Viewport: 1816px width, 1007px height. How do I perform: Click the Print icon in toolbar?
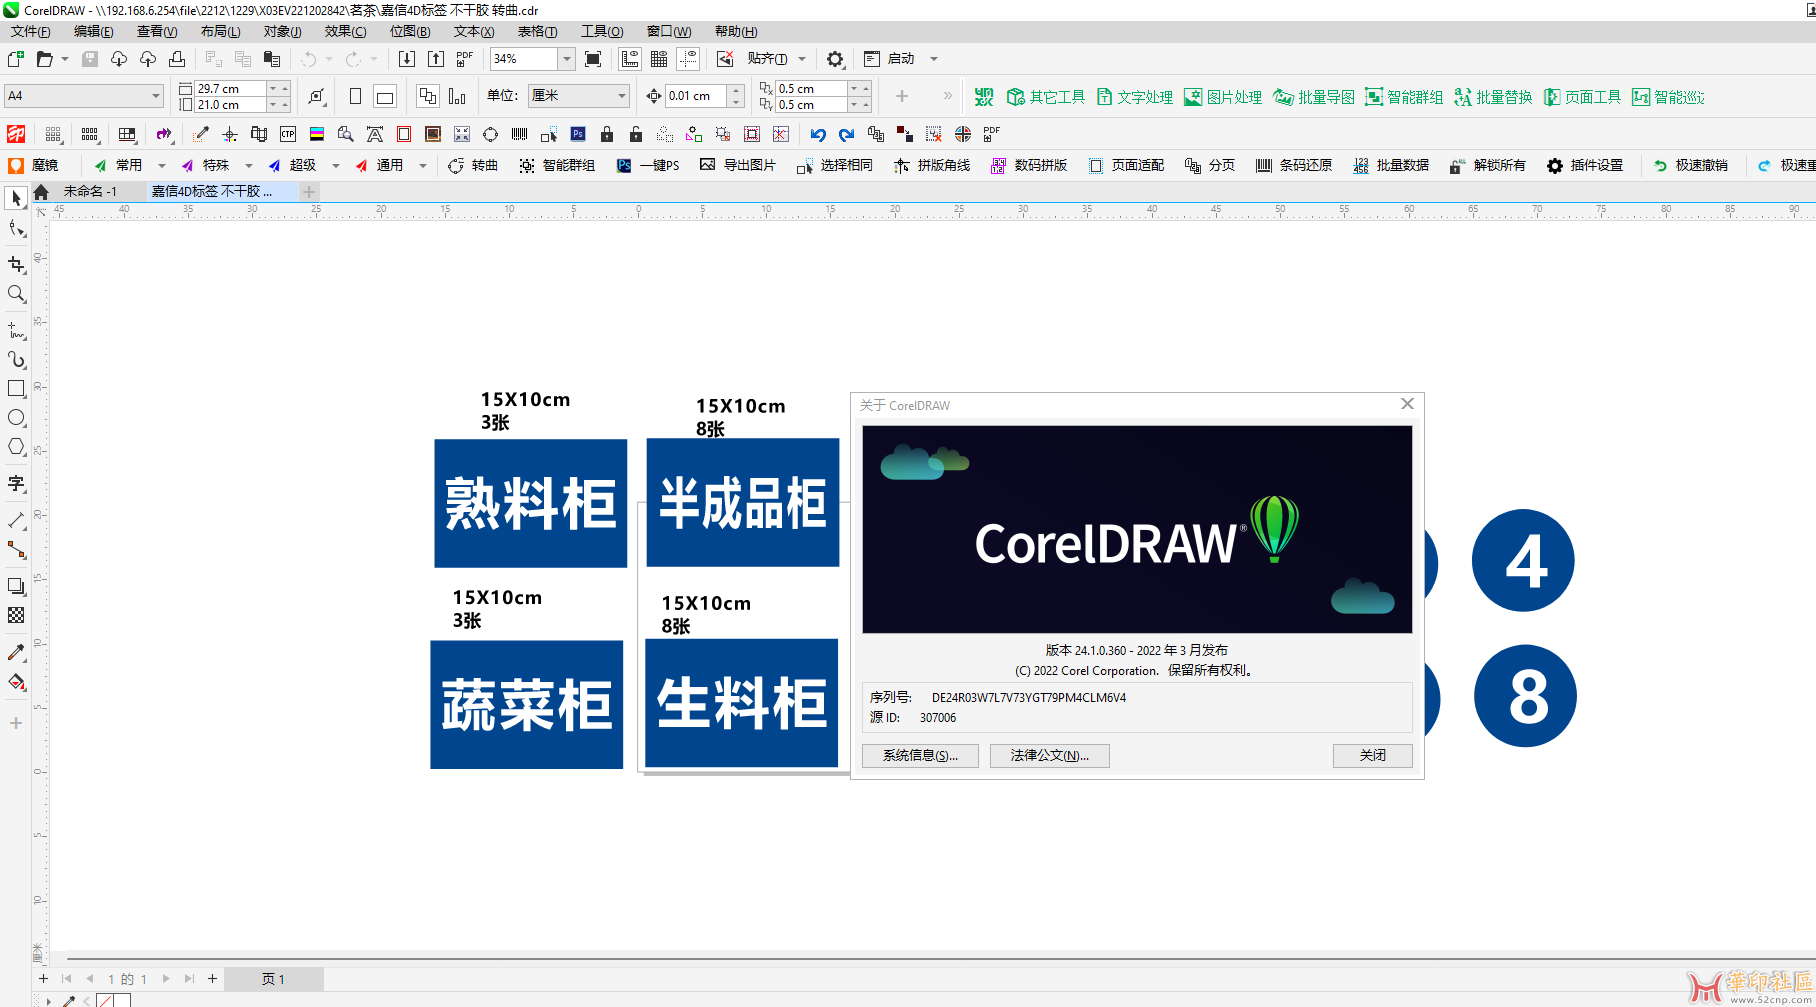177,59
